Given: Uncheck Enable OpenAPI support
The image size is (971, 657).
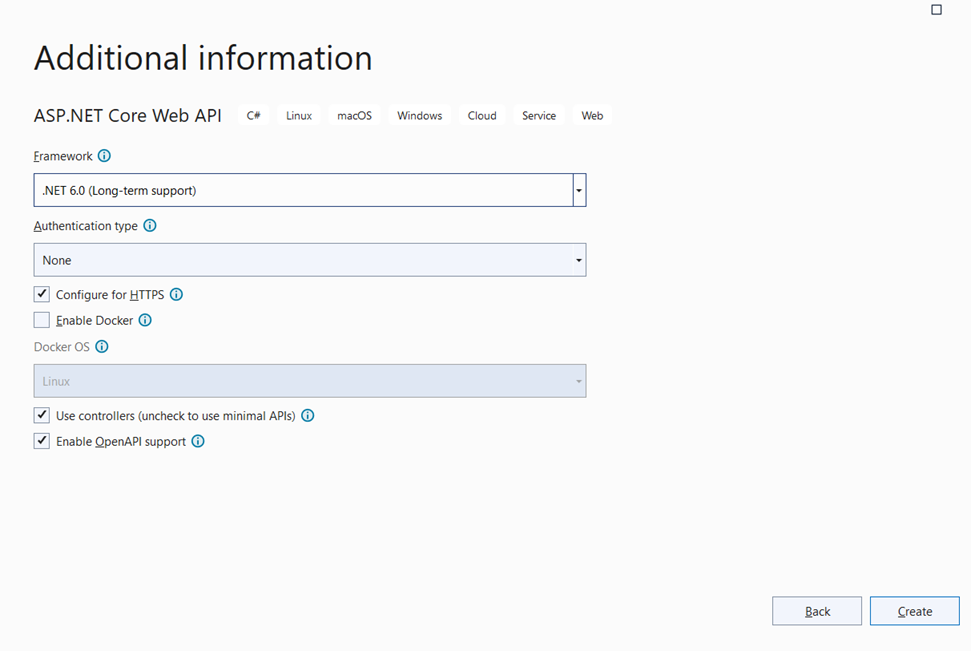Looking at the screenshot, I should pos(41,441).
